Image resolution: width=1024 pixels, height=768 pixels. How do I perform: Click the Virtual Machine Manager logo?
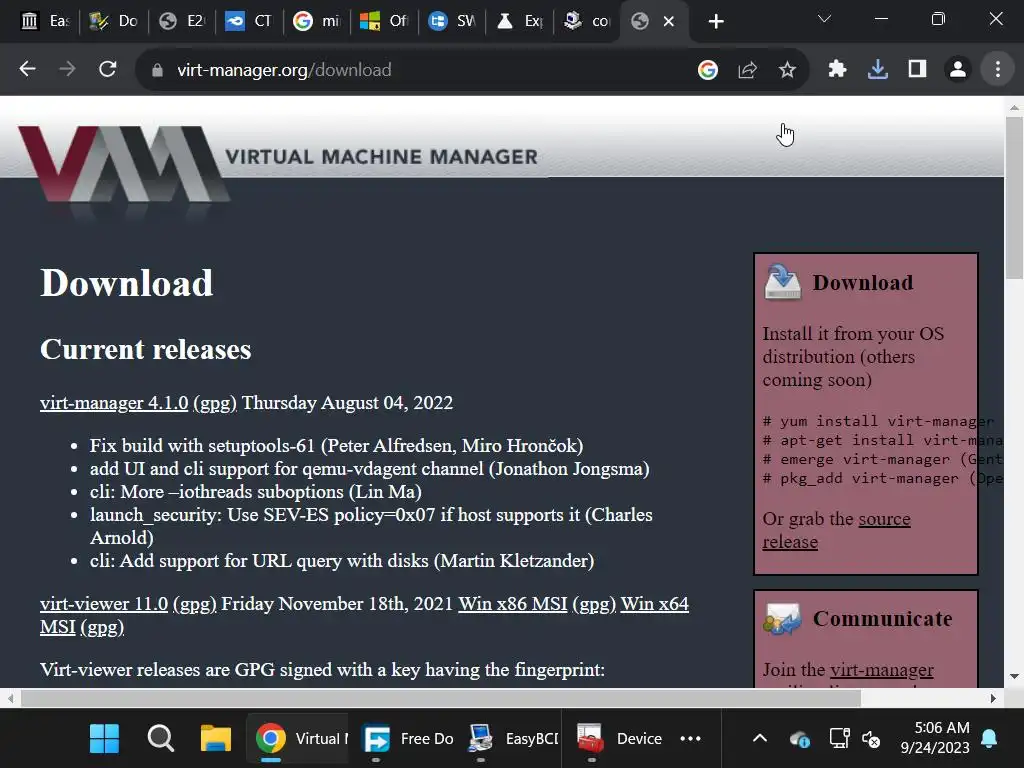pos(278,163)
